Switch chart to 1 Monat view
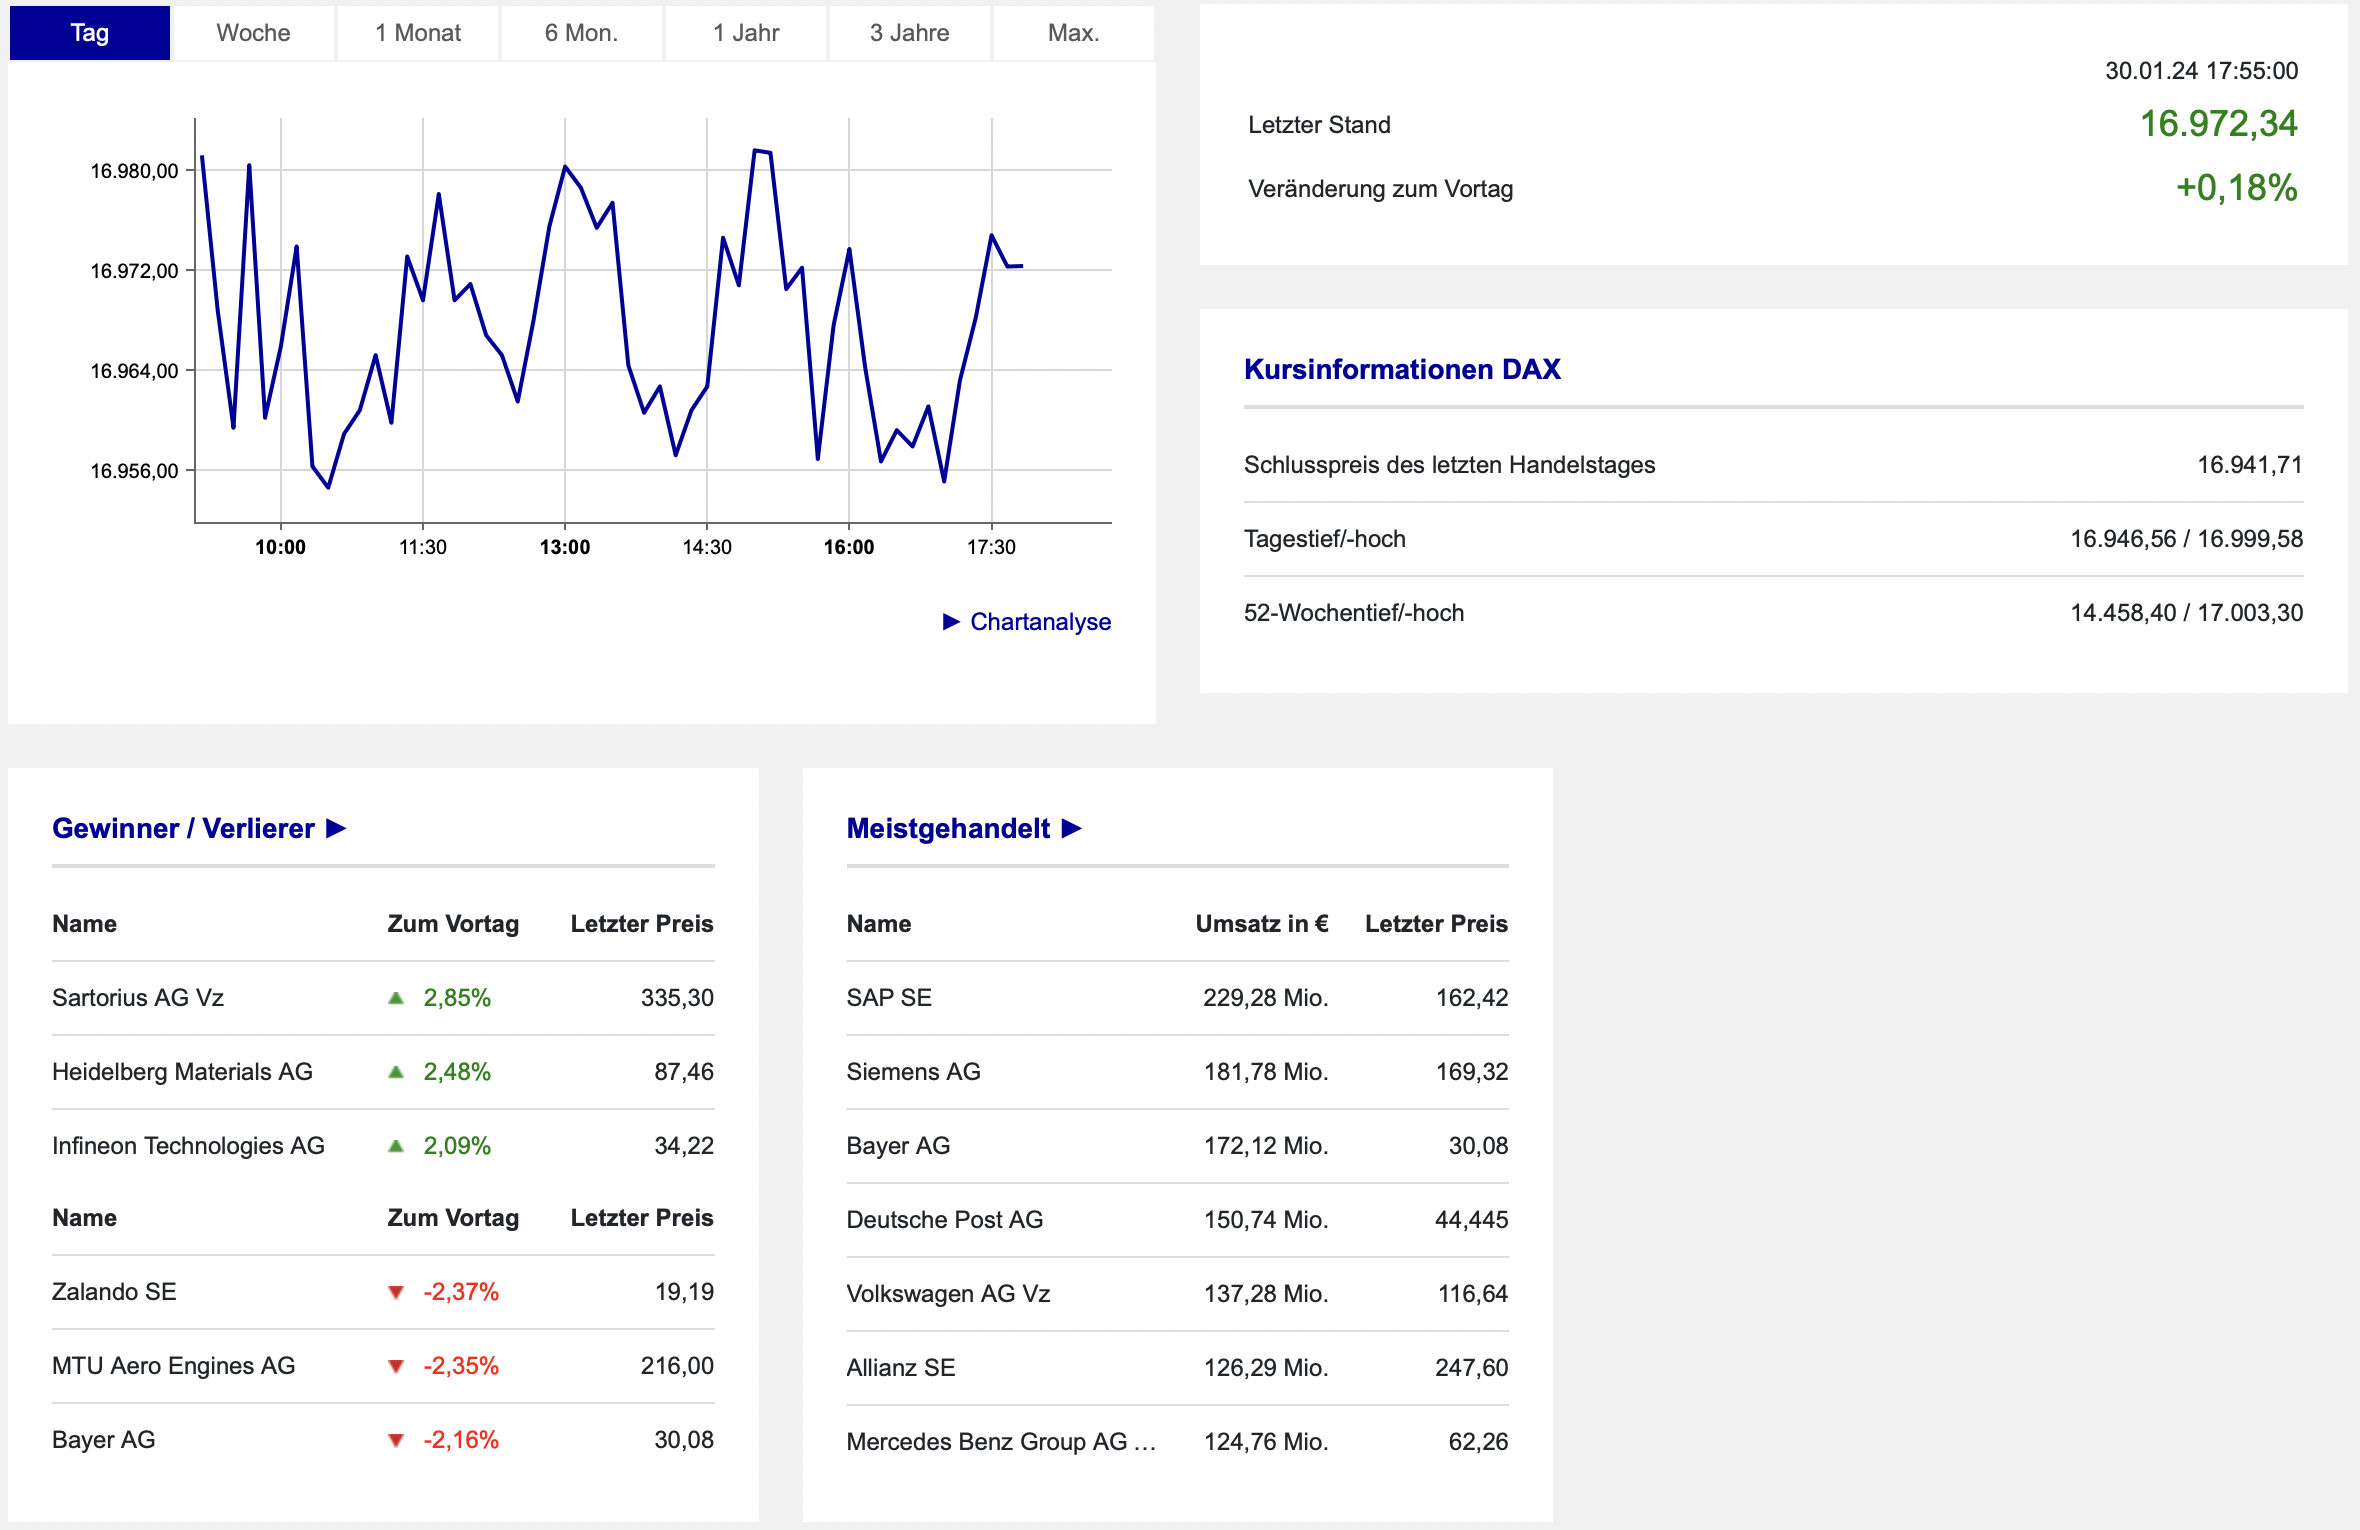 [418, 33]
